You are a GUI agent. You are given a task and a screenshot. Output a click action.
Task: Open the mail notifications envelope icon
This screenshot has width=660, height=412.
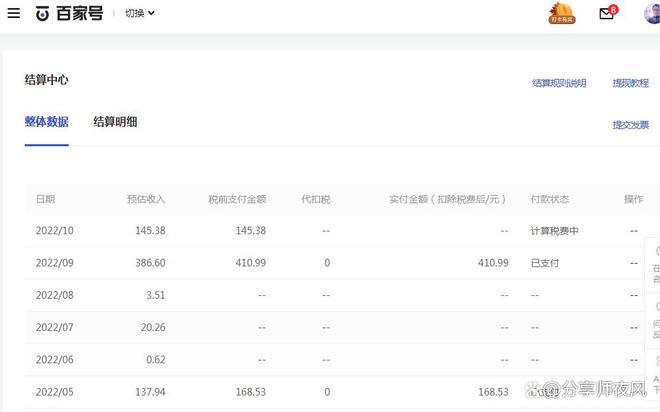coord(607,14)
